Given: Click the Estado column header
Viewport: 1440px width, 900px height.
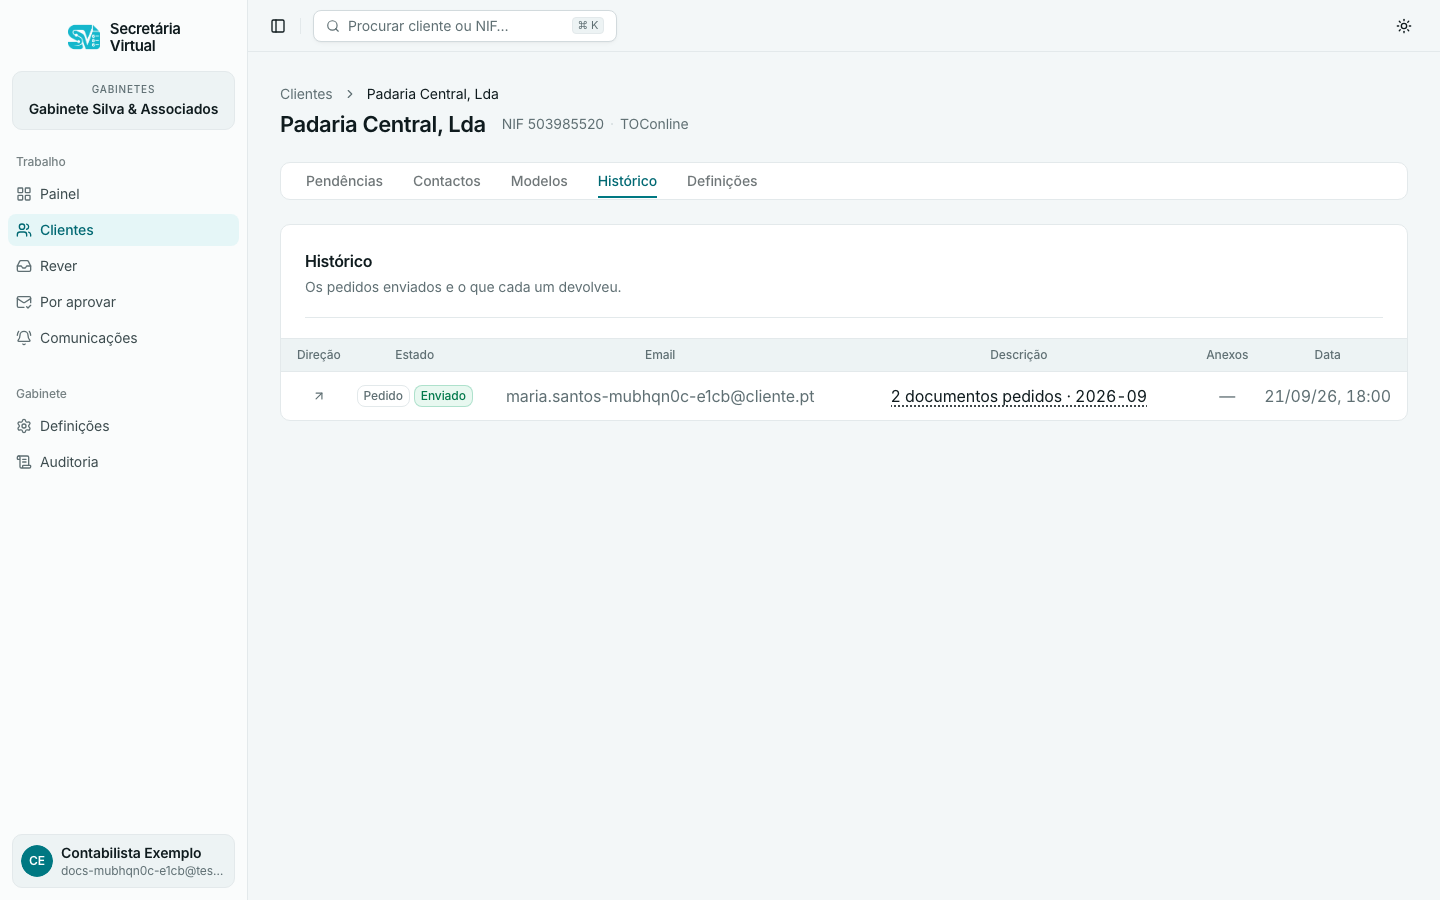Looking at the screenshot, I should click(414, 355).
